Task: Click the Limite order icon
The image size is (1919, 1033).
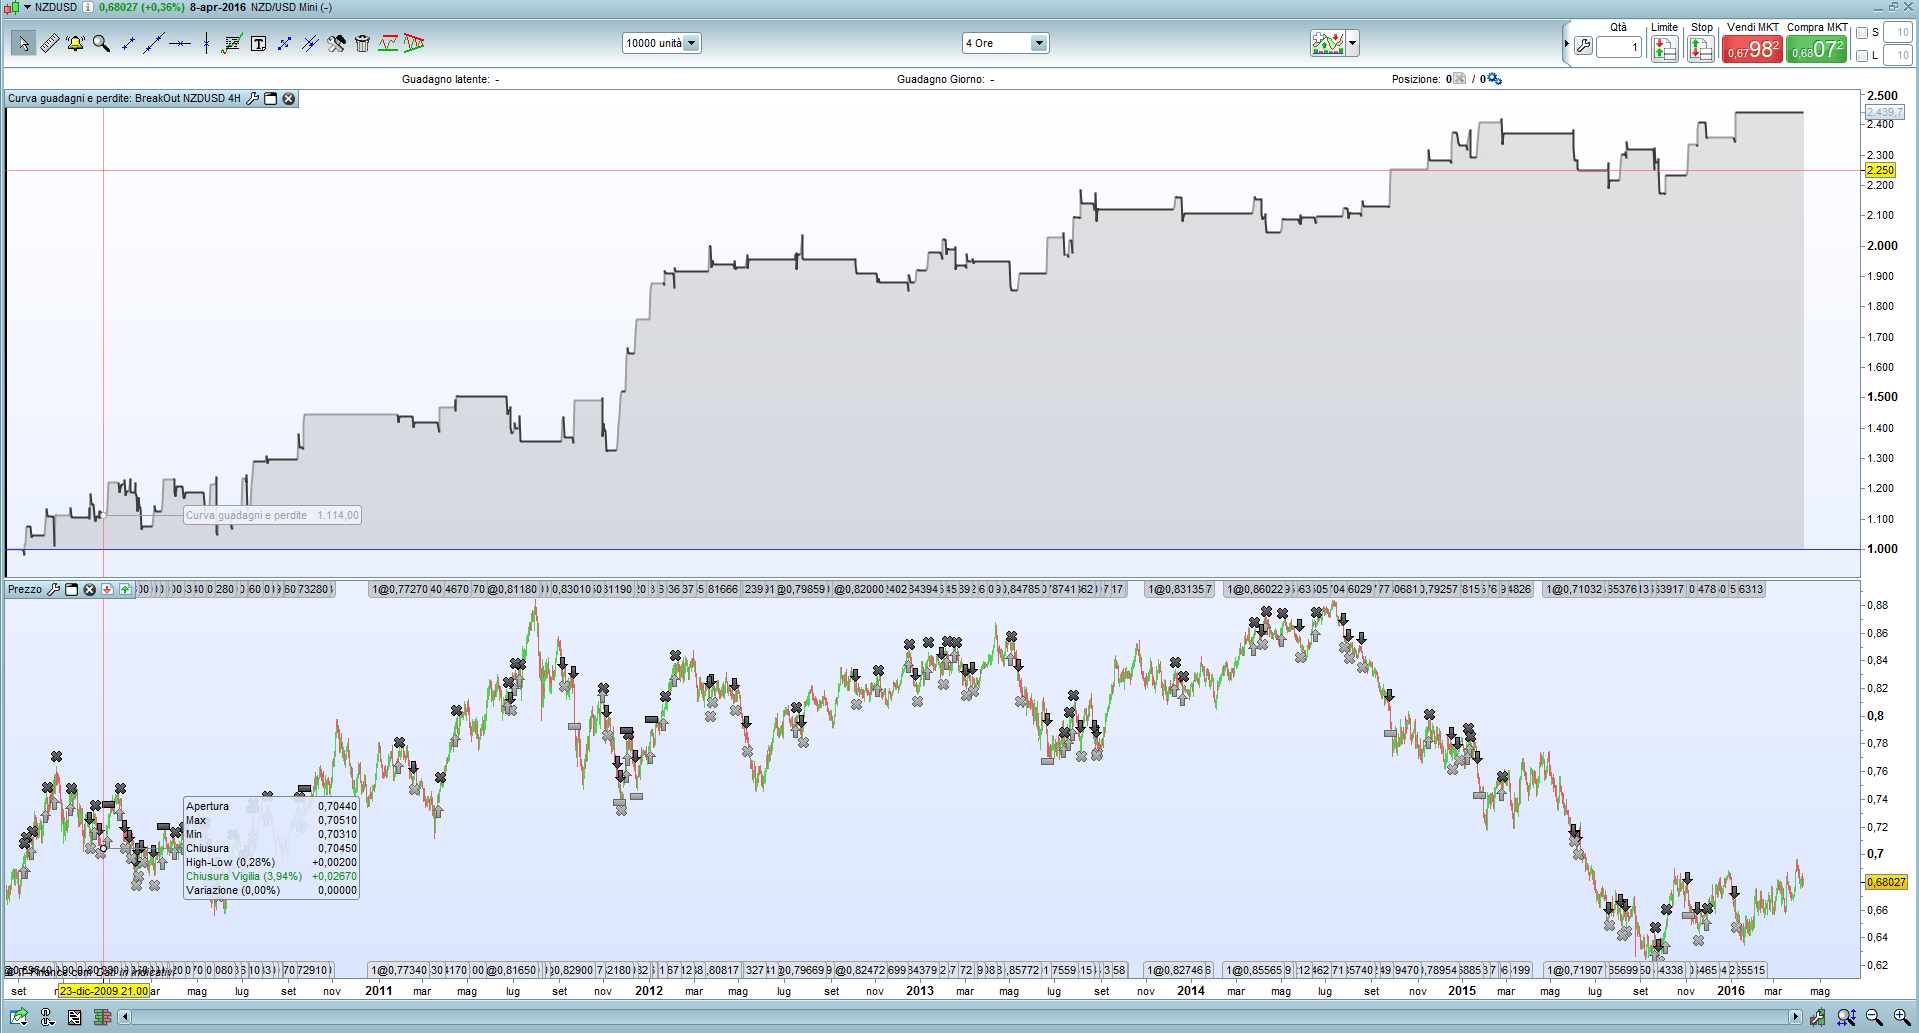Action: coord(1664,48)
